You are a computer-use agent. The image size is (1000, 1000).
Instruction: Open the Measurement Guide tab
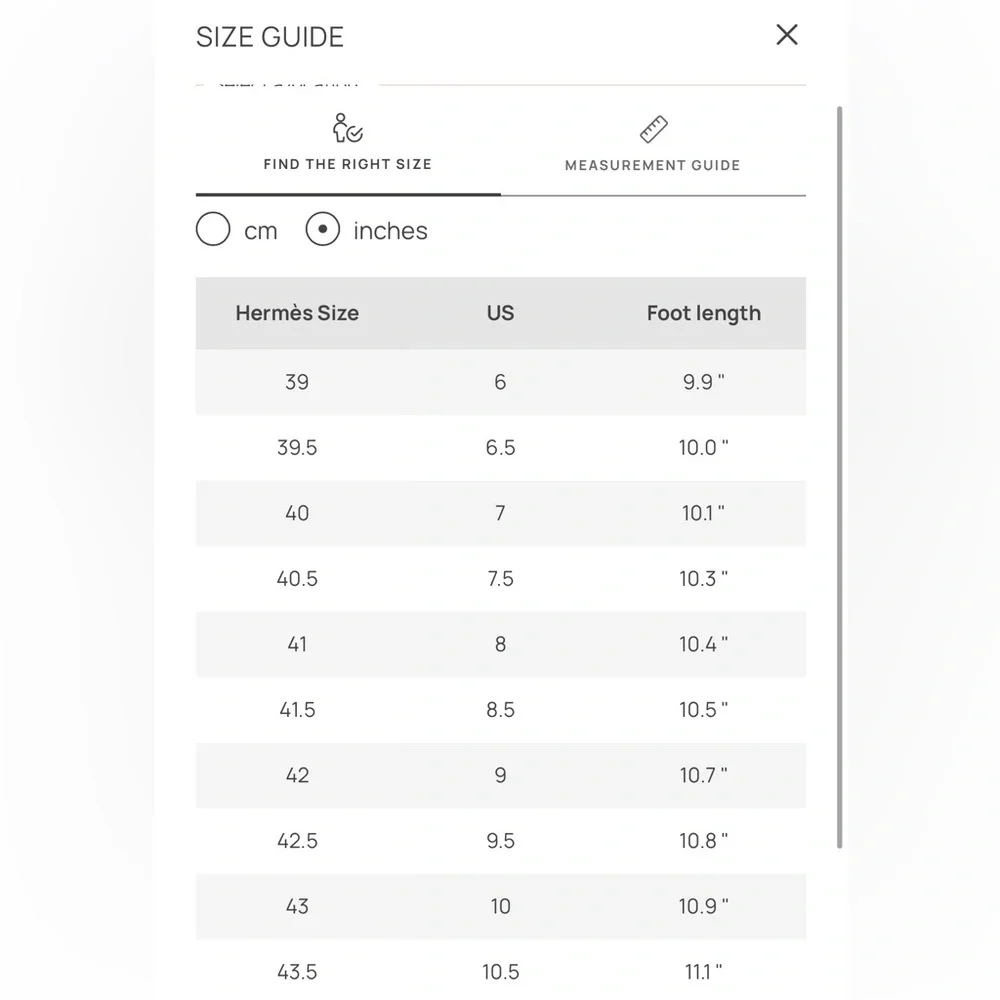(653, 150)
